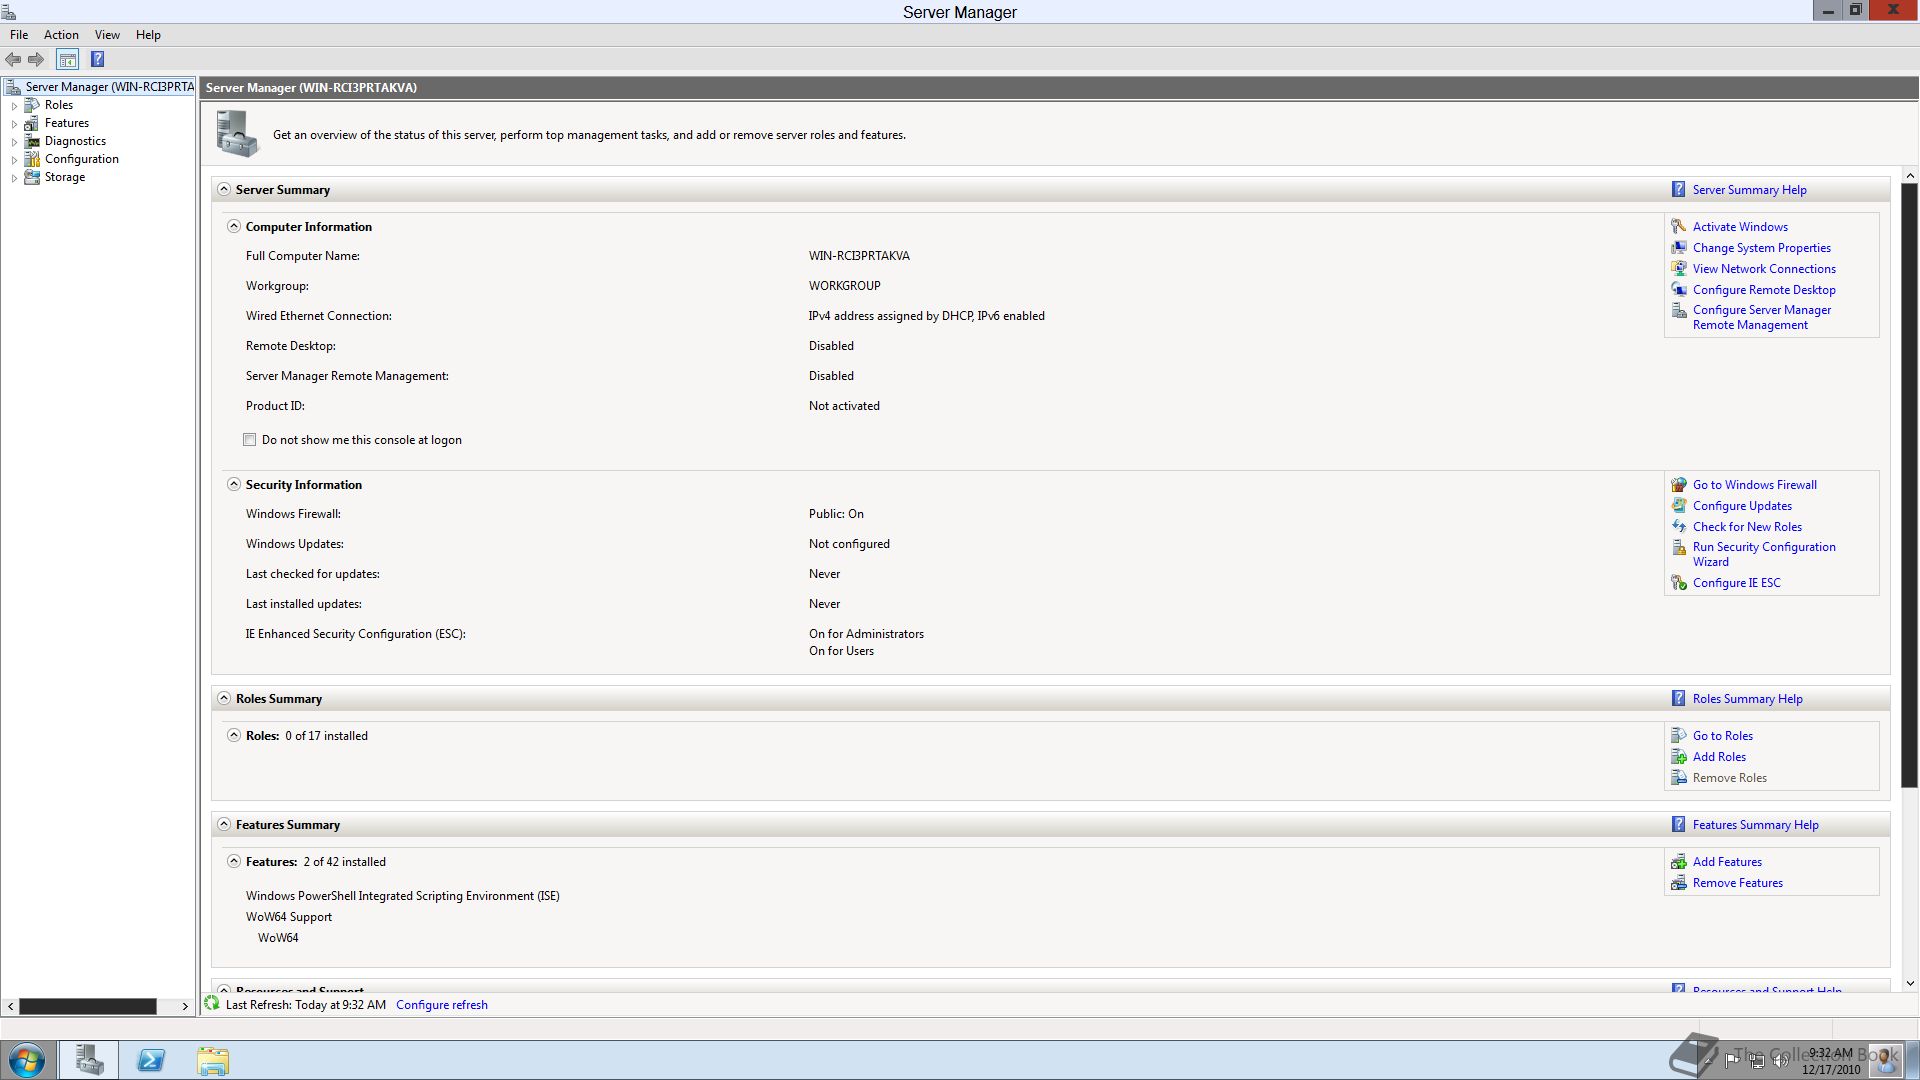This screenshot has height=1080, width=1920.
Task: Click the Forward arrow toolbar icon
Action: [x=36, y=60]
